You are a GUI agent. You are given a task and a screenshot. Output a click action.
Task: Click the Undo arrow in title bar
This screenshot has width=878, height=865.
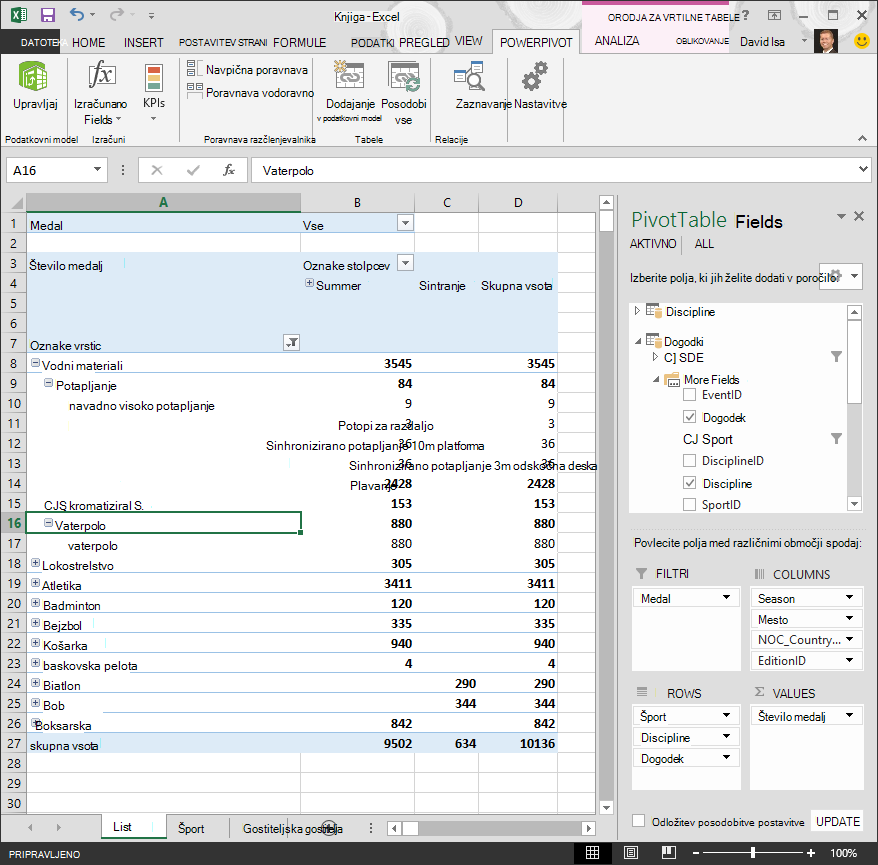click(x=77, y=15)
